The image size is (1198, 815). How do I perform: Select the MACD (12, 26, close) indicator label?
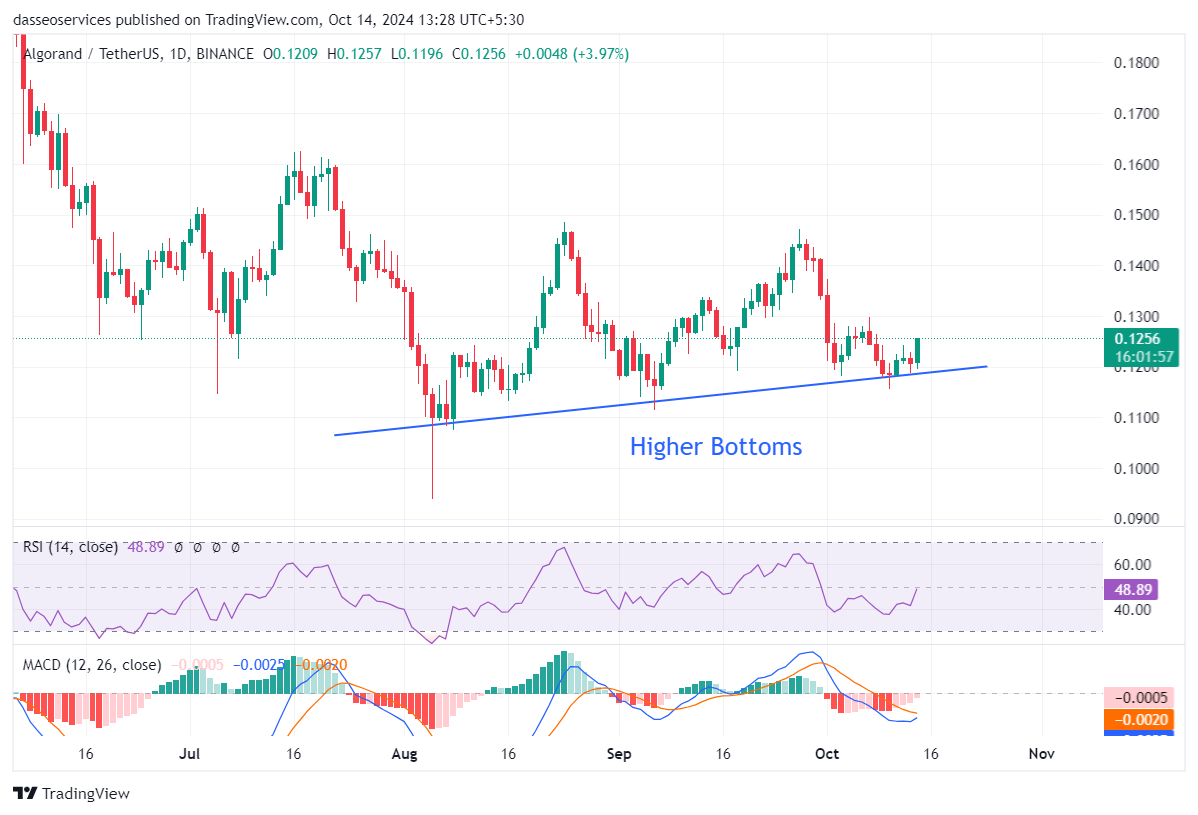click(92, 665)
